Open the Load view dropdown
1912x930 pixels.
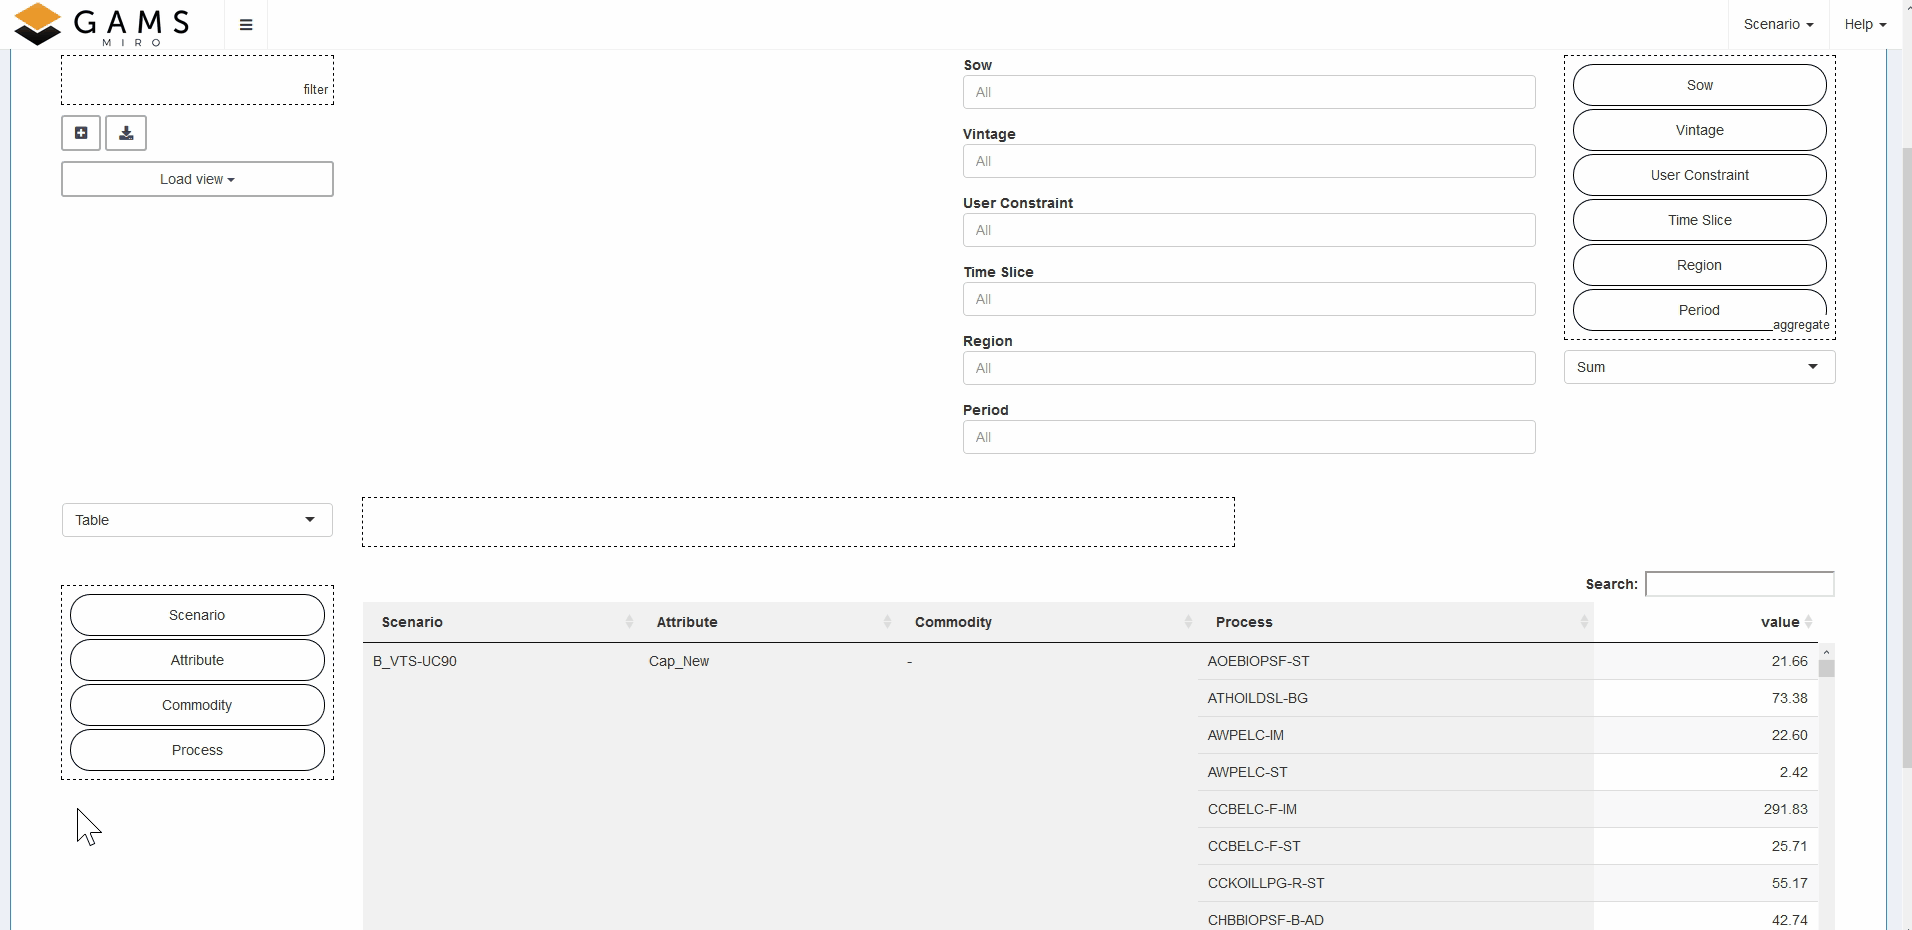197,180
